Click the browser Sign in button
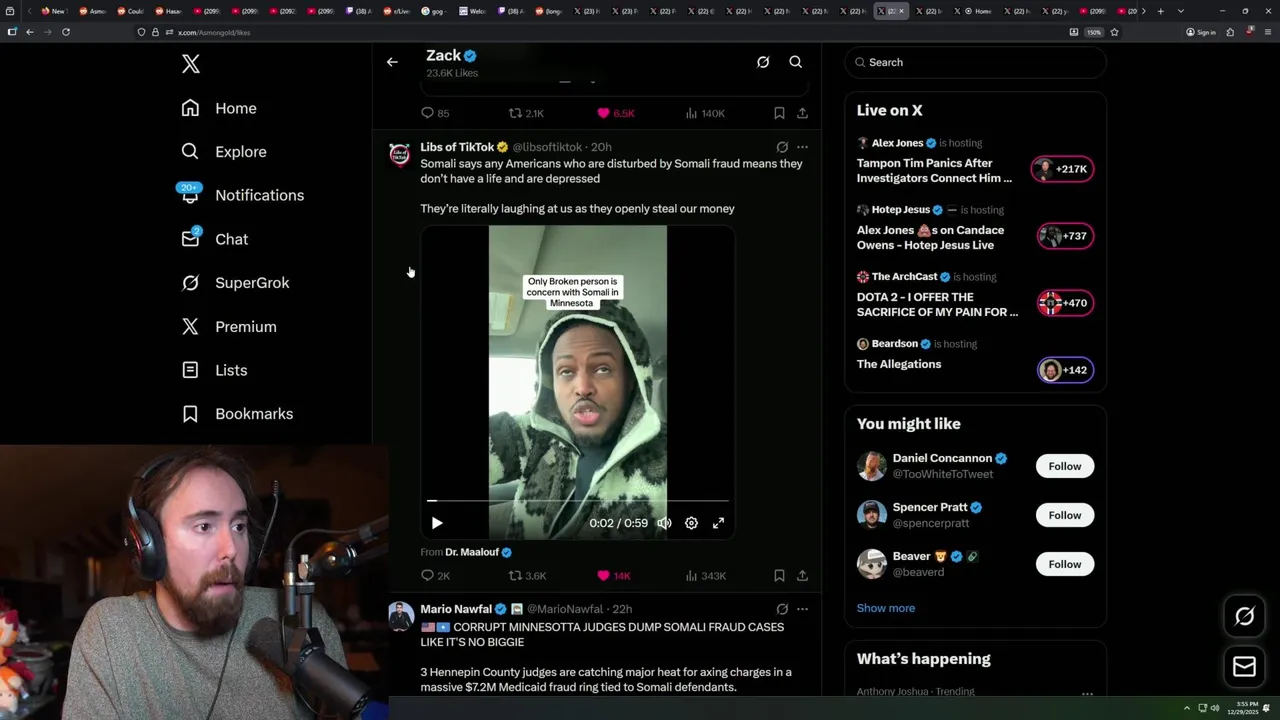 pyautogui.click(x=1200, y=32)
